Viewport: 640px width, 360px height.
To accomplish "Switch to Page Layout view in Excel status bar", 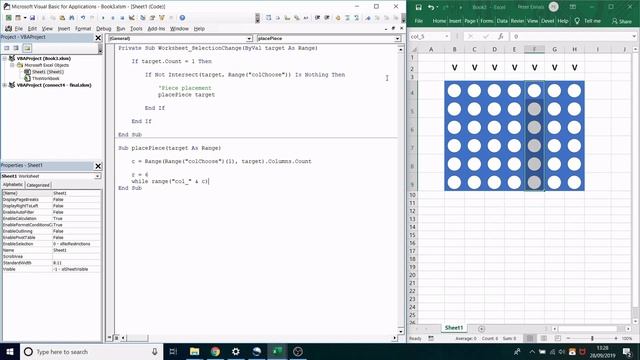I will pos(544,338).
